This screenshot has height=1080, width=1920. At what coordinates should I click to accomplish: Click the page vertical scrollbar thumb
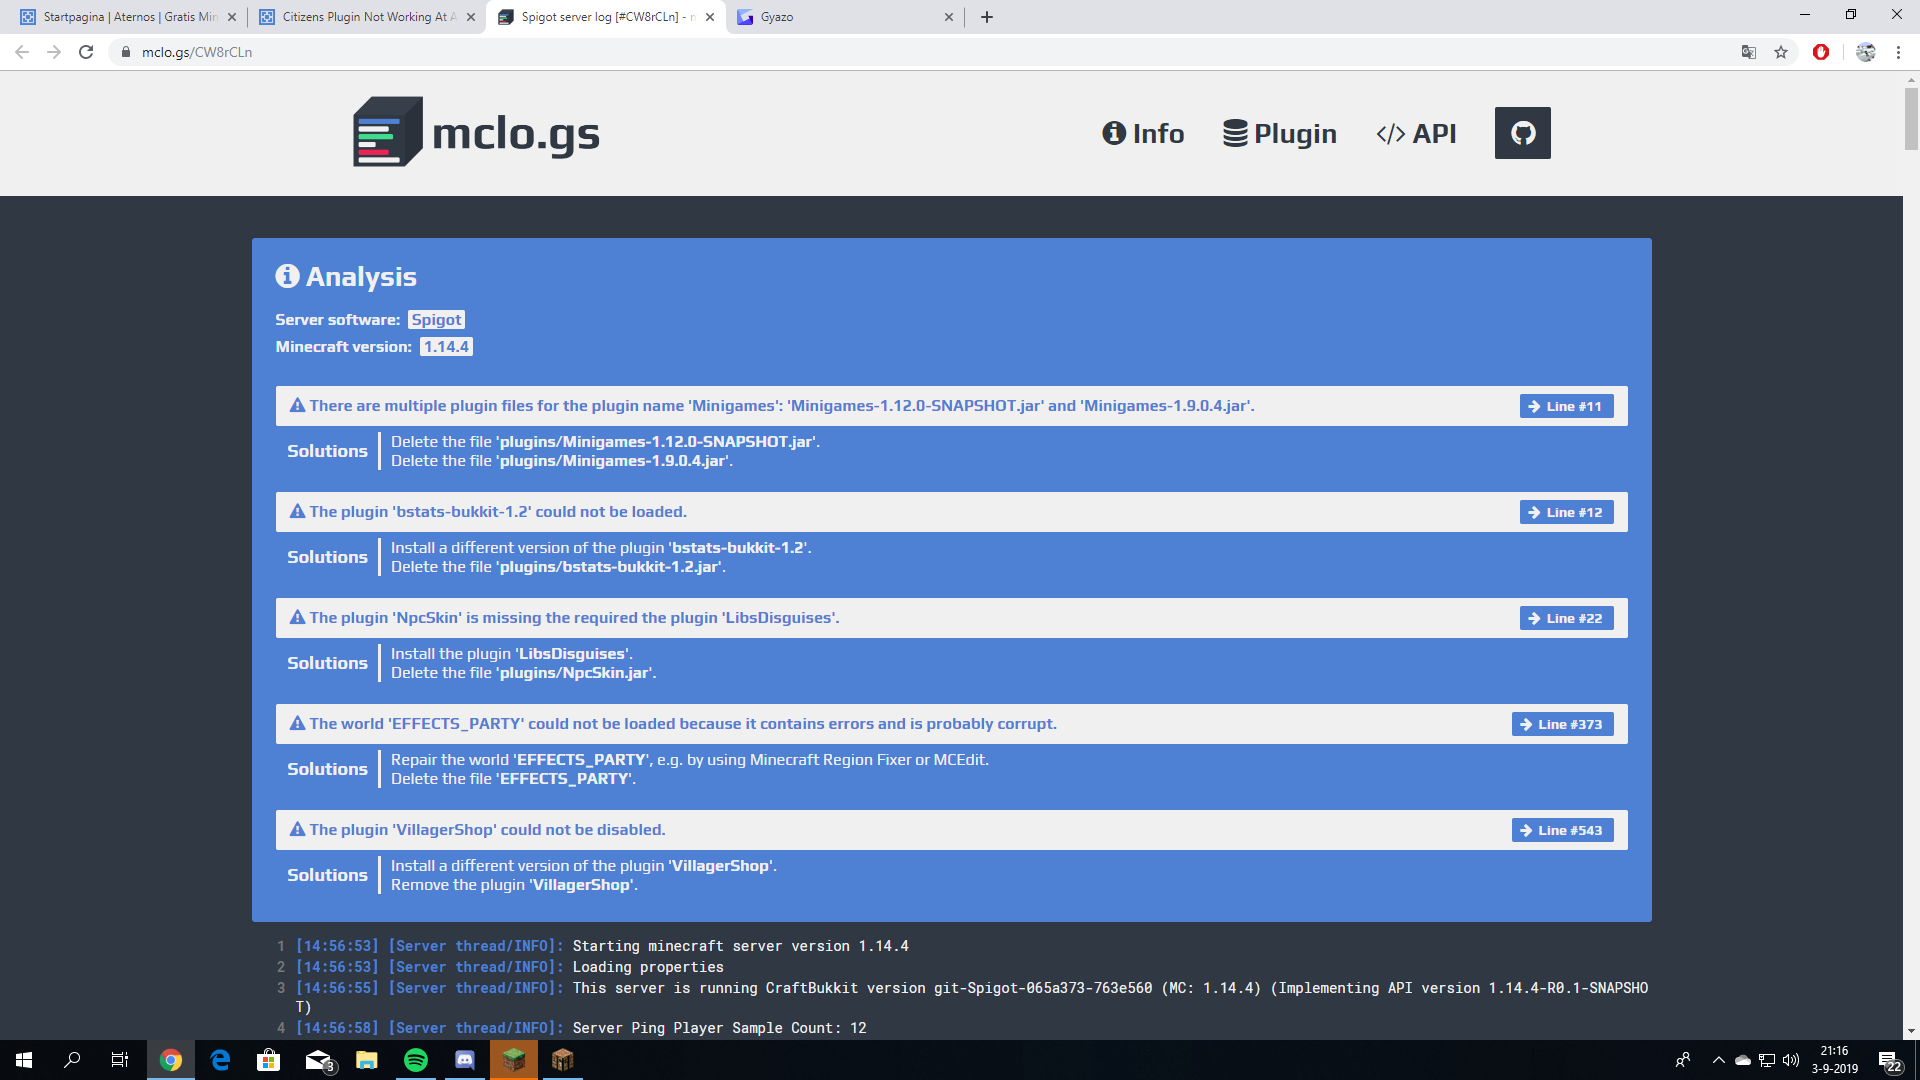[x=1911, y=118]
